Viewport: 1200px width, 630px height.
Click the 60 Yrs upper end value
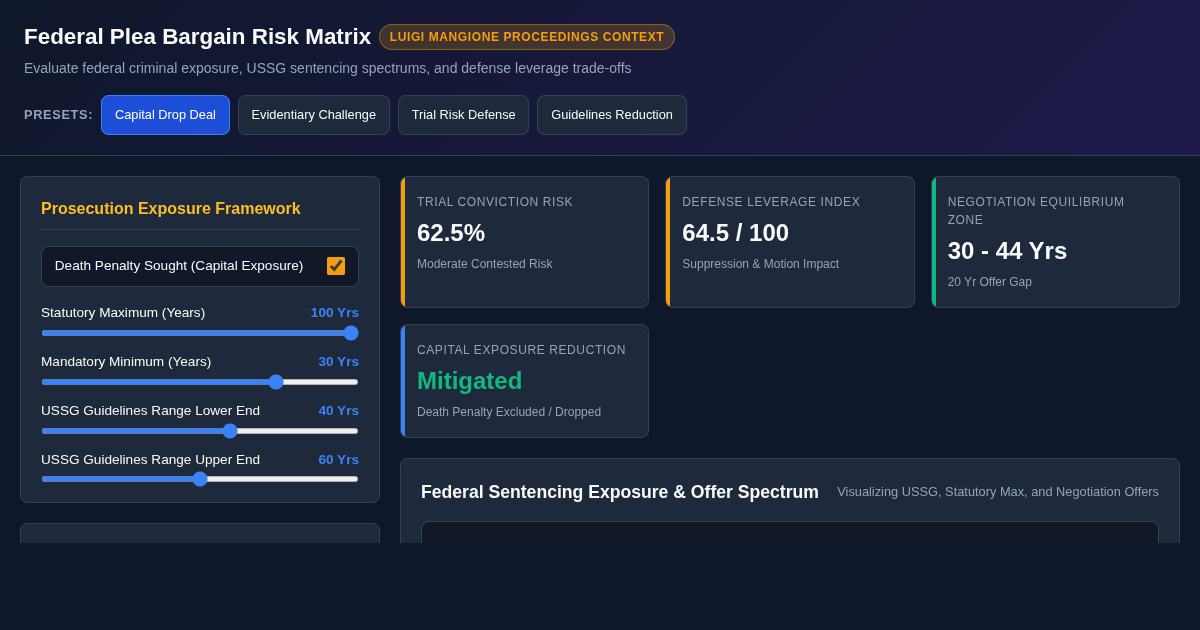[339, 460]
